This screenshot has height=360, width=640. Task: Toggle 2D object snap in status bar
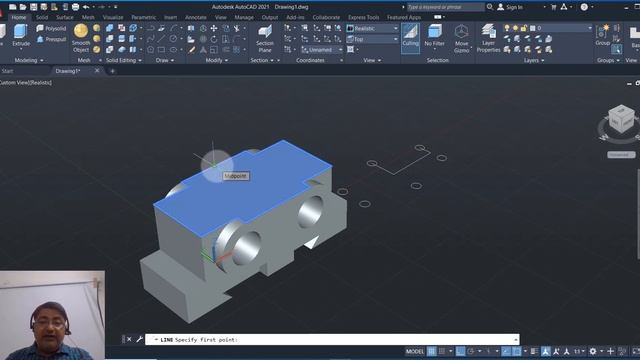pyautogui.click(x=516, y=351)
